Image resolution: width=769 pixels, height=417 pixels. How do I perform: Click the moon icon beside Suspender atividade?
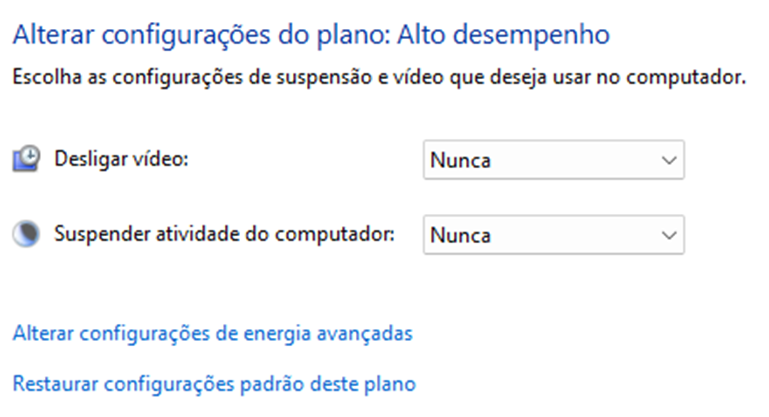point(26,234)
